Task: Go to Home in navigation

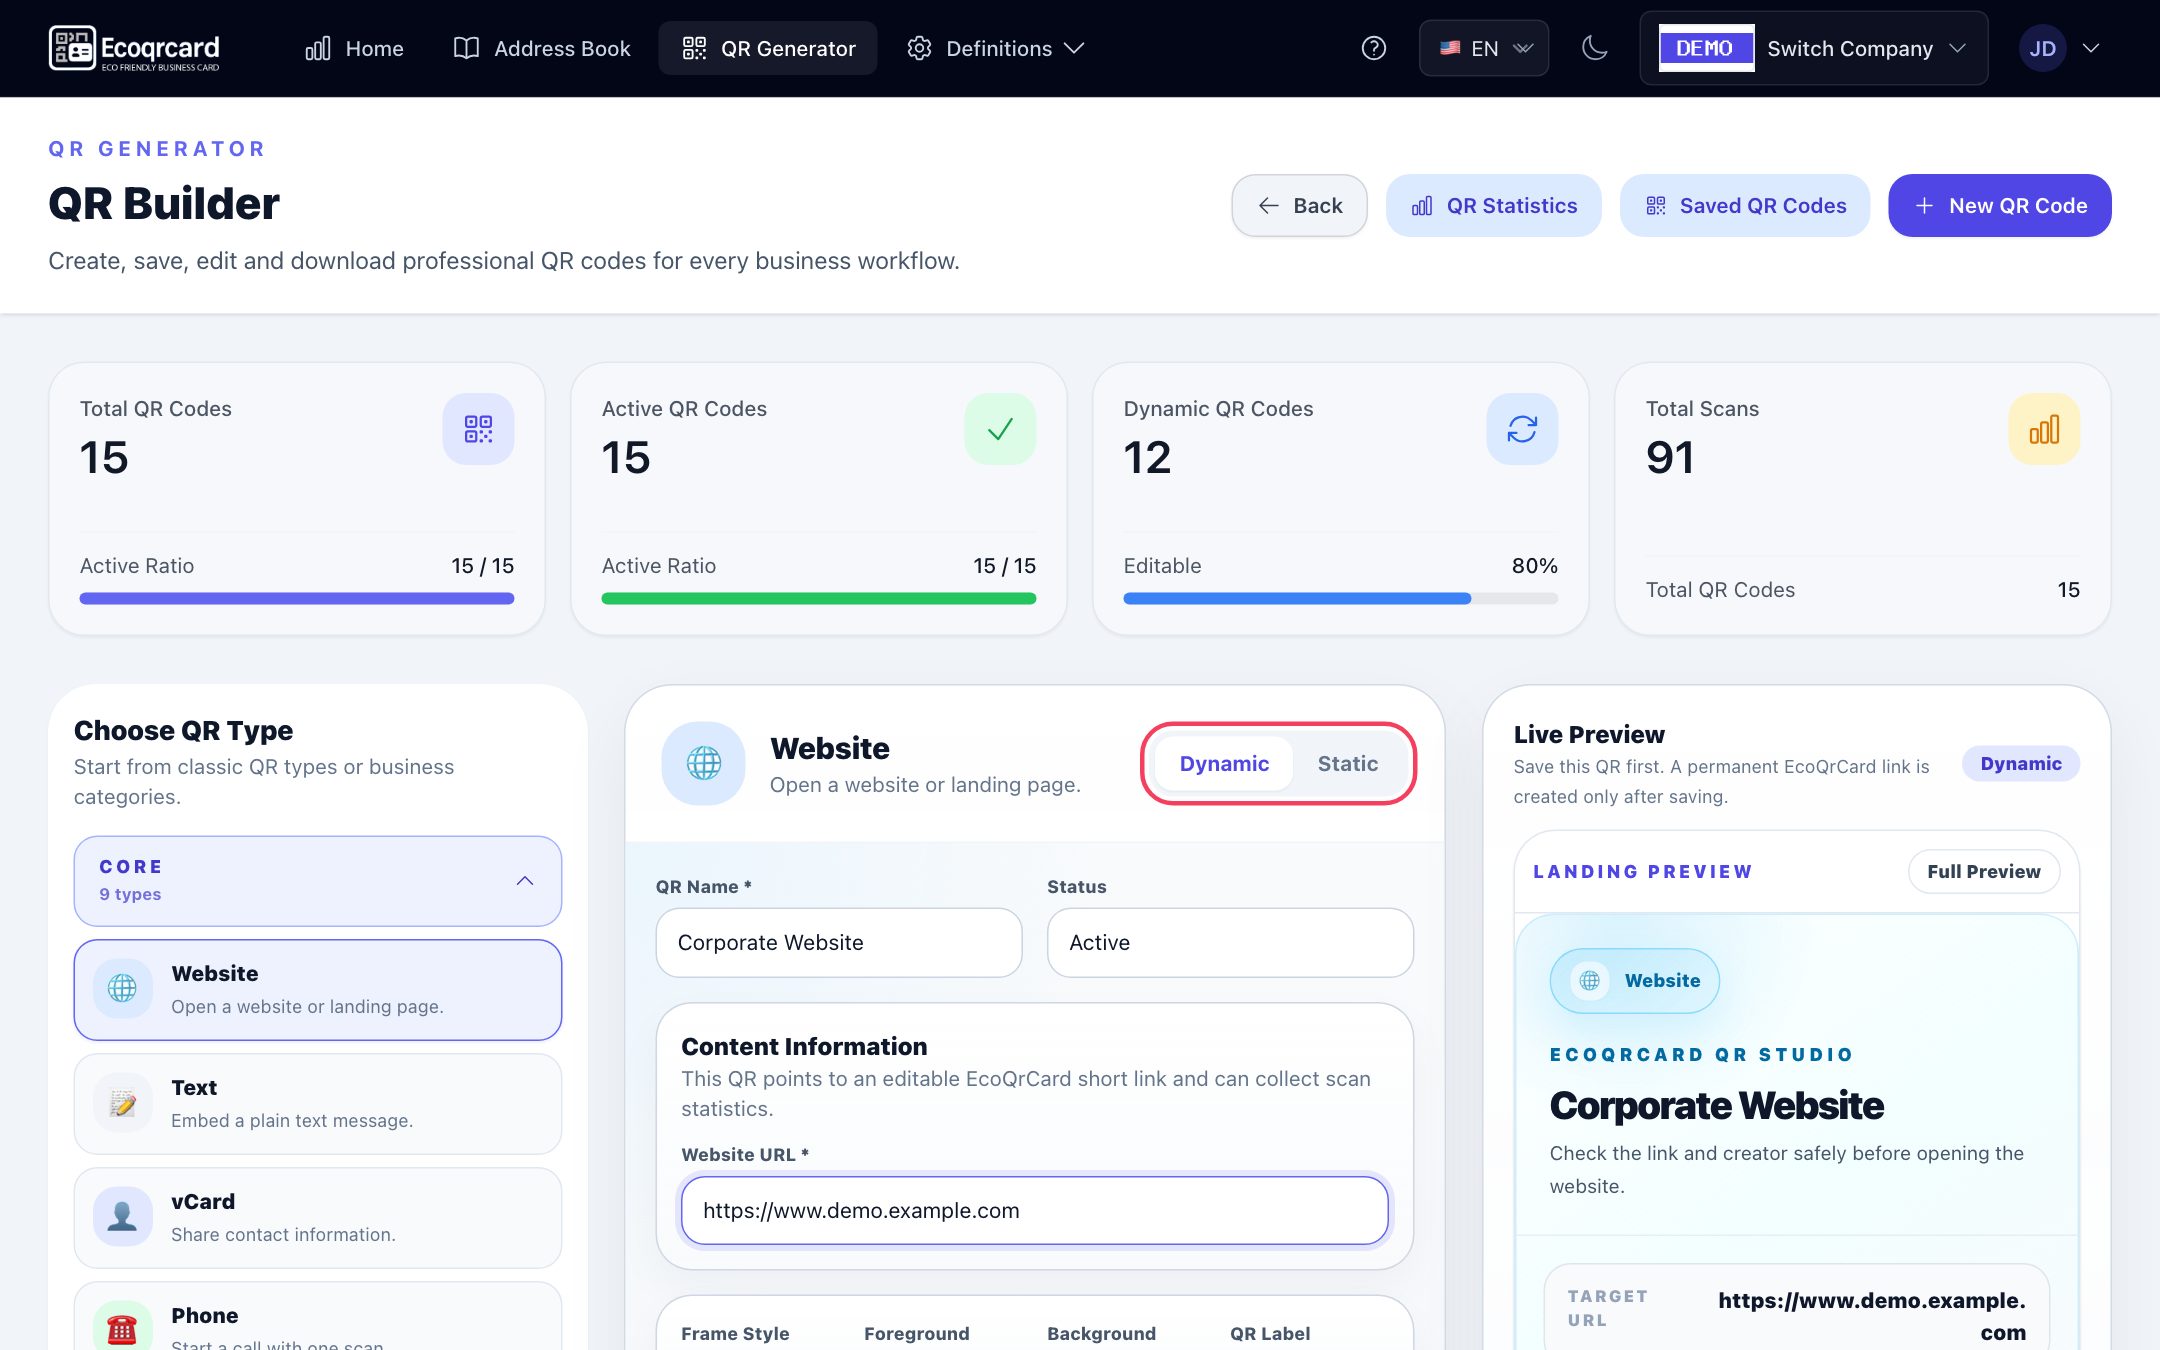Action: tap(354, 48)
